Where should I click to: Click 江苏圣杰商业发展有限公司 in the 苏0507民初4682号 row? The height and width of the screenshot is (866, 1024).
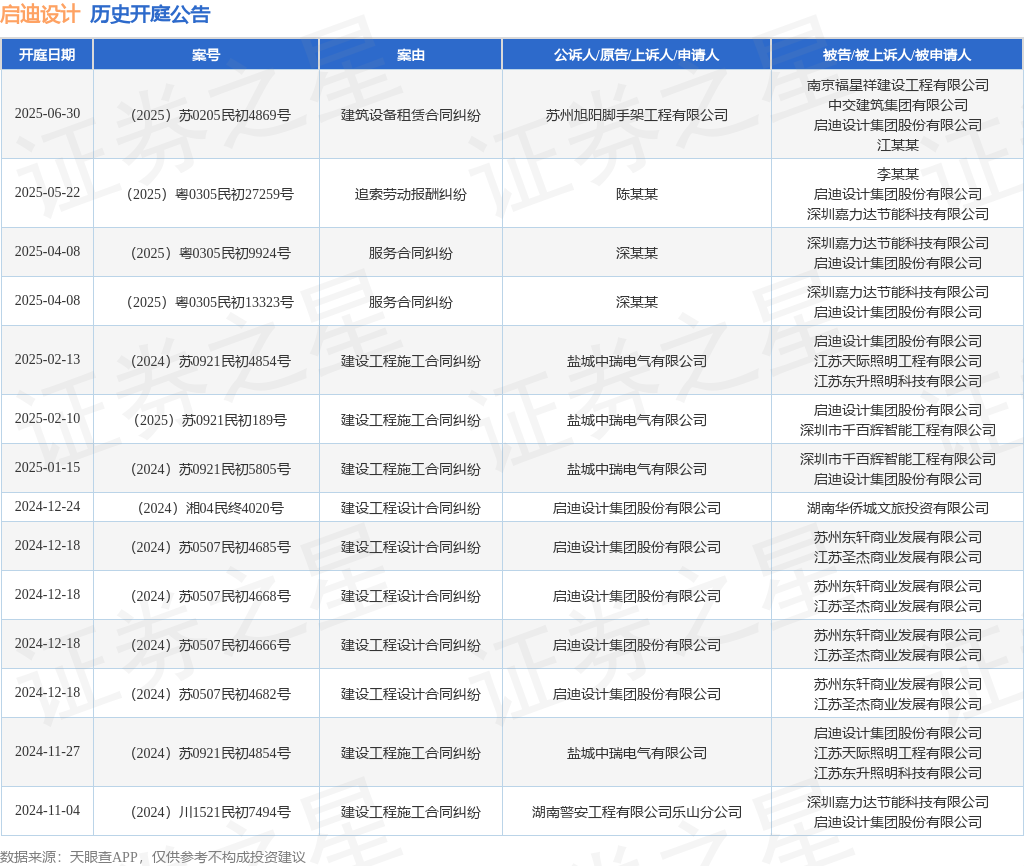pos(897,705)
